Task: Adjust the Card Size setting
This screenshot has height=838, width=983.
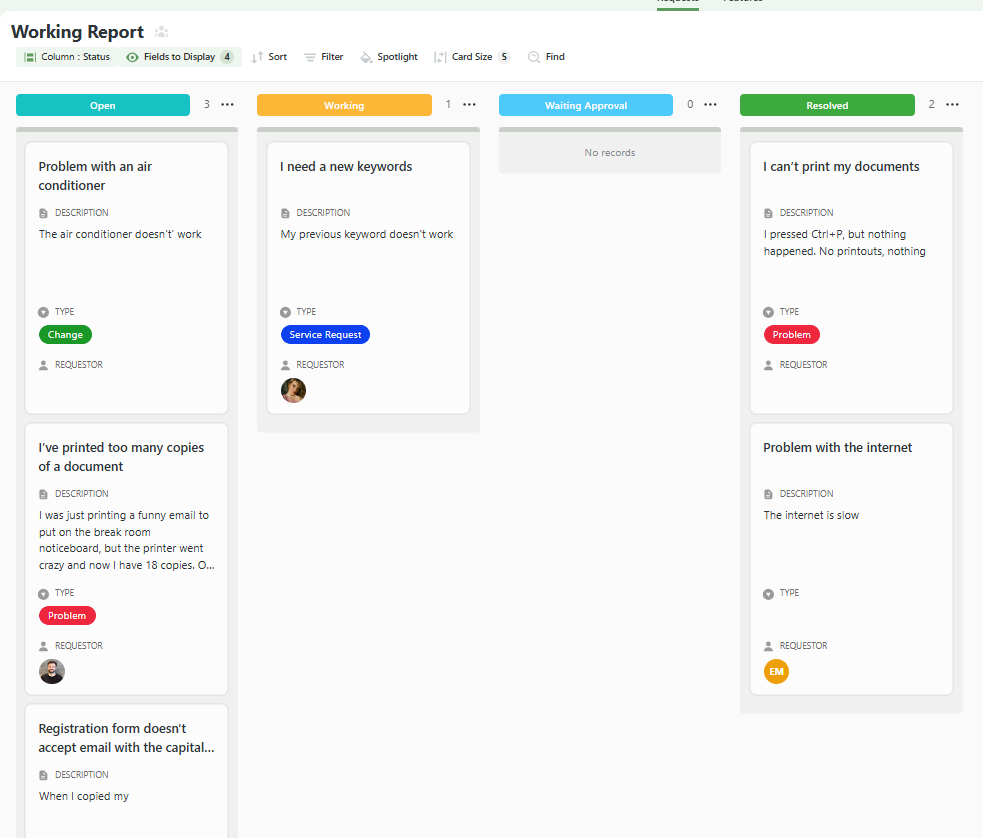Action: (x=471, y=57)
